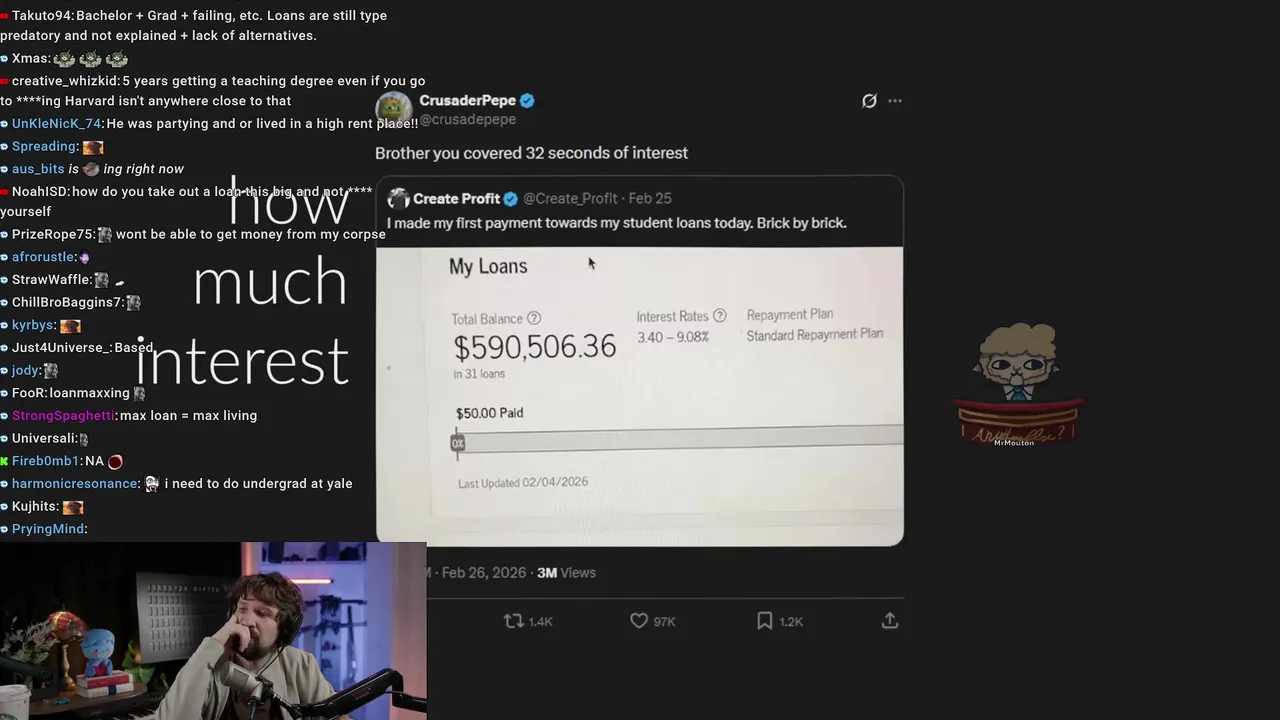Open the @crusadepepe handle link
This screenshot has width=1280, height=720.
pyautogui.click(x=467, y=119)
